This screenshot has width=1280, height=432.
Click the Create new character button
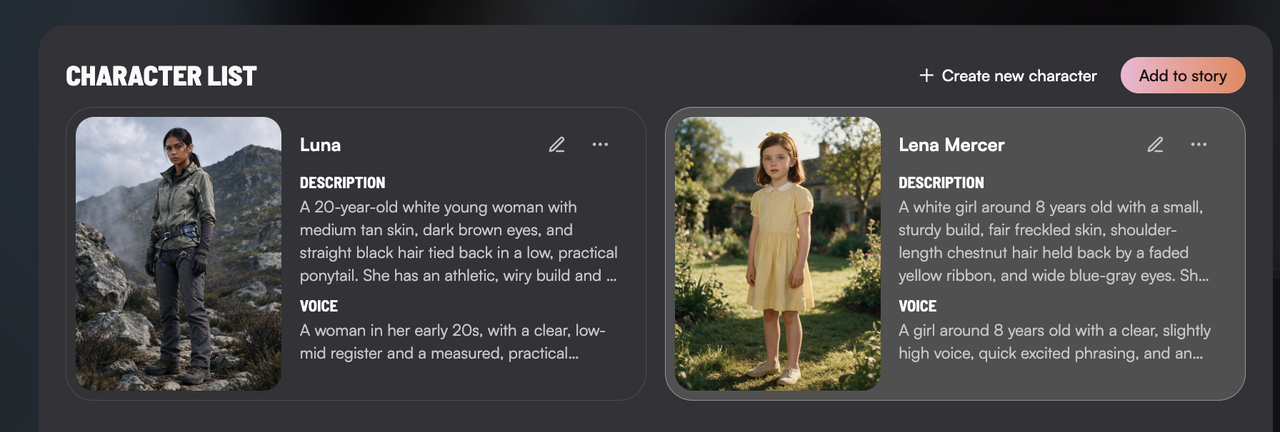click(1008, 76)
